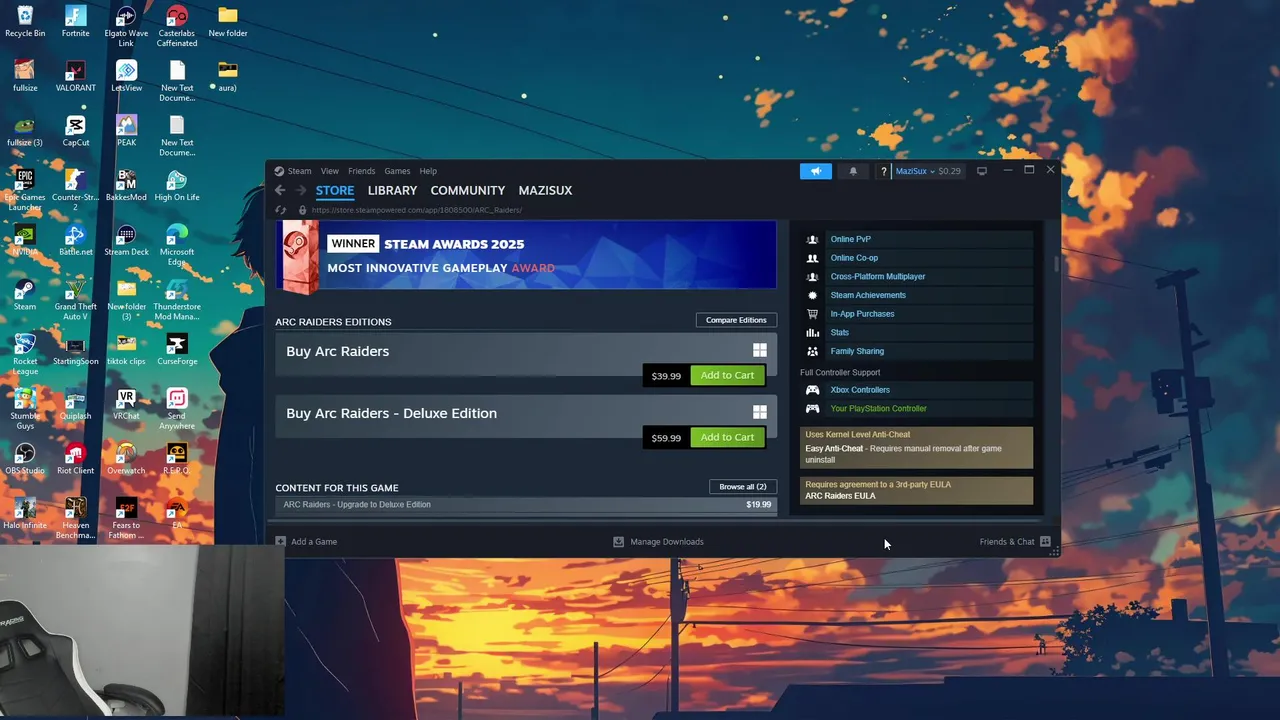Image resolution: width=1280 pixels, height=720 pixels.
Task: Select the PEAK desktop shortcut
Action: (126, 131)
